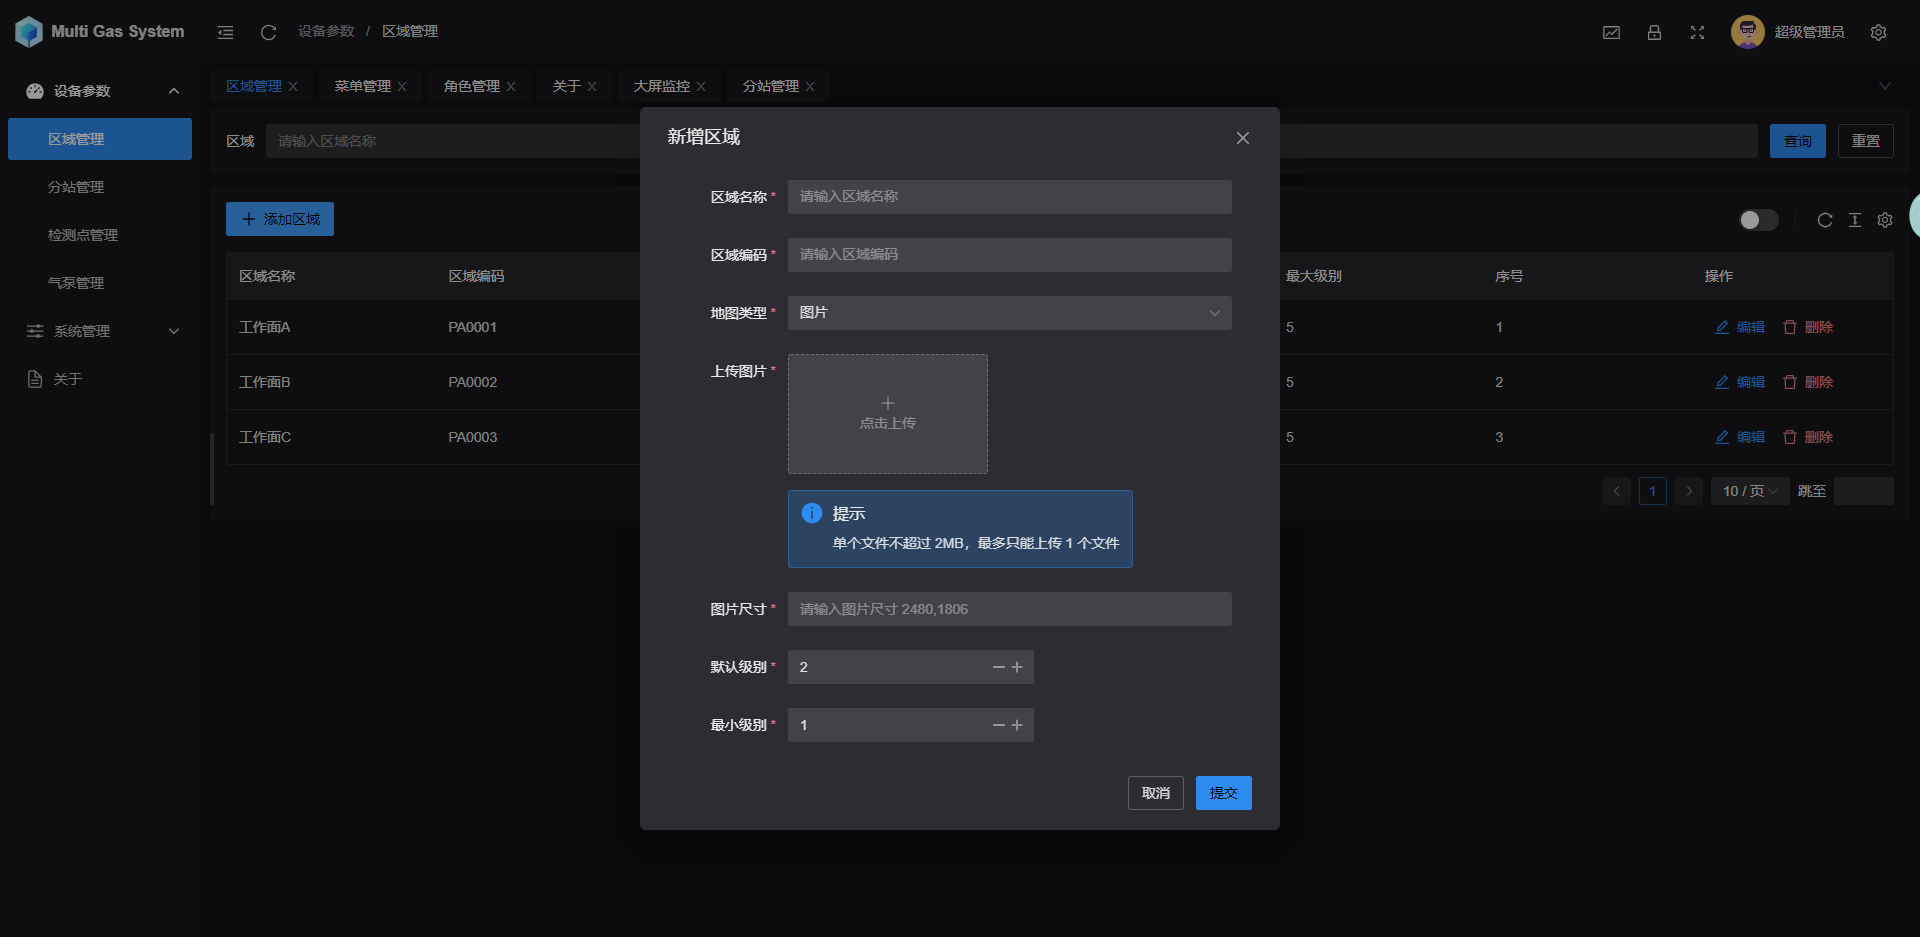Close the 区域管理 tab with its X
Viewport: 1920px width, 937px height.
click(293, 87)
